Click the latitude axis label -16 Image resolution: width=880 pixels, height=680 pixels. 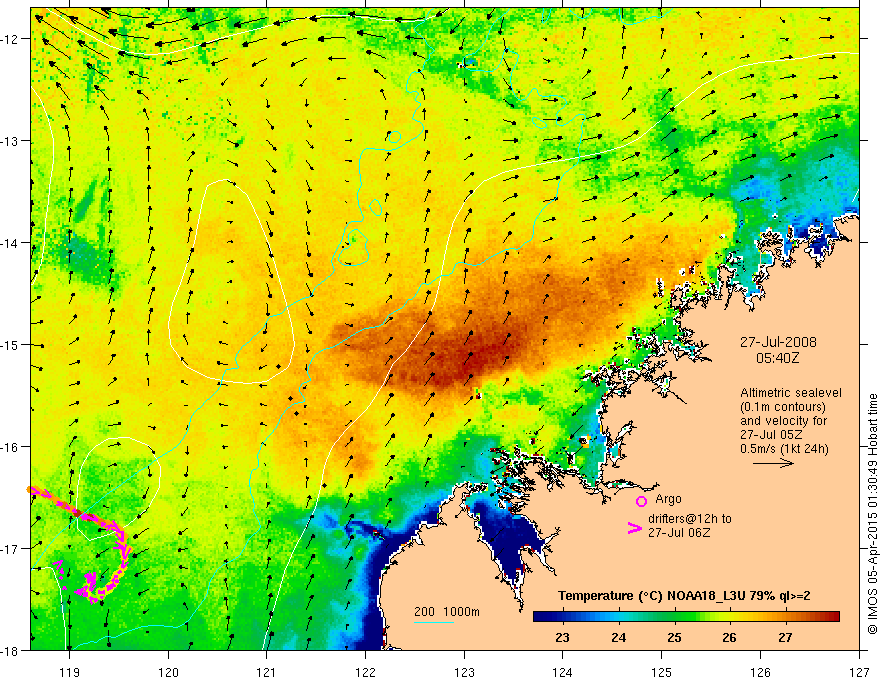pos(11,447)
